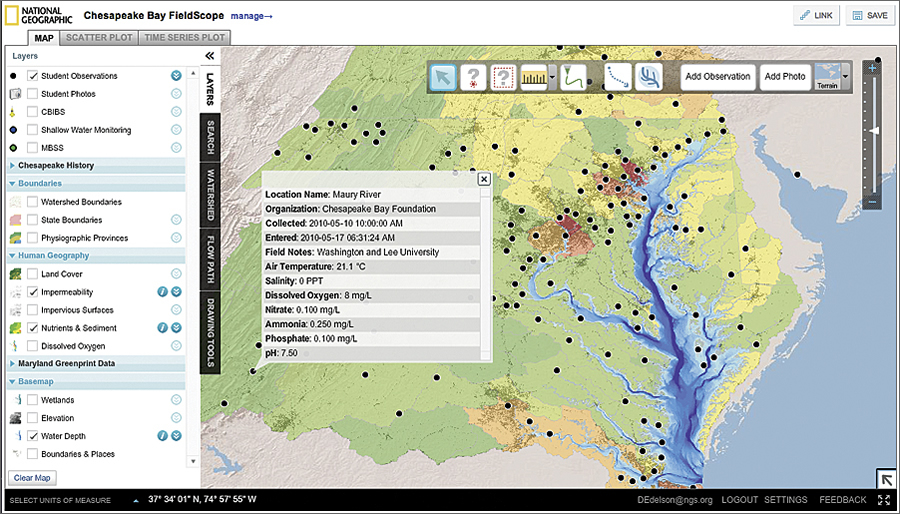
Task: Open the SEARCH vertical tab
Action: 210,137
